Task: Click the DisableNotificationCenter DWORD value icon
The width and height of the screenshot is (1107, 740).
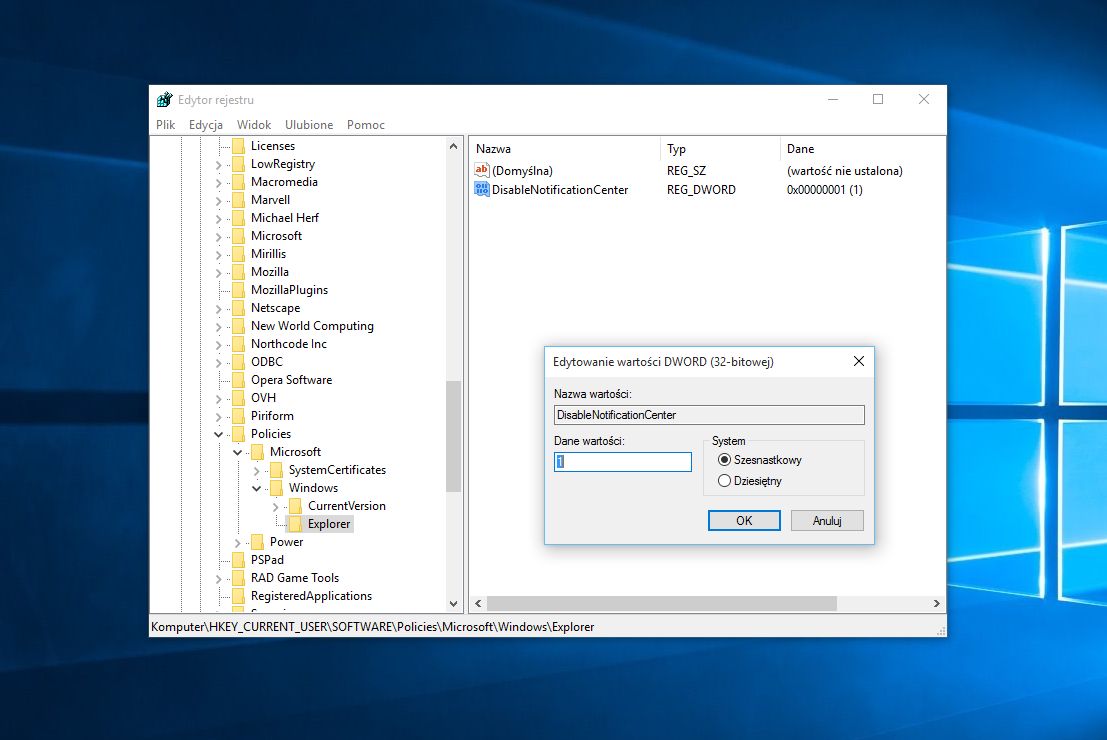Action: (x=482, y=190)
